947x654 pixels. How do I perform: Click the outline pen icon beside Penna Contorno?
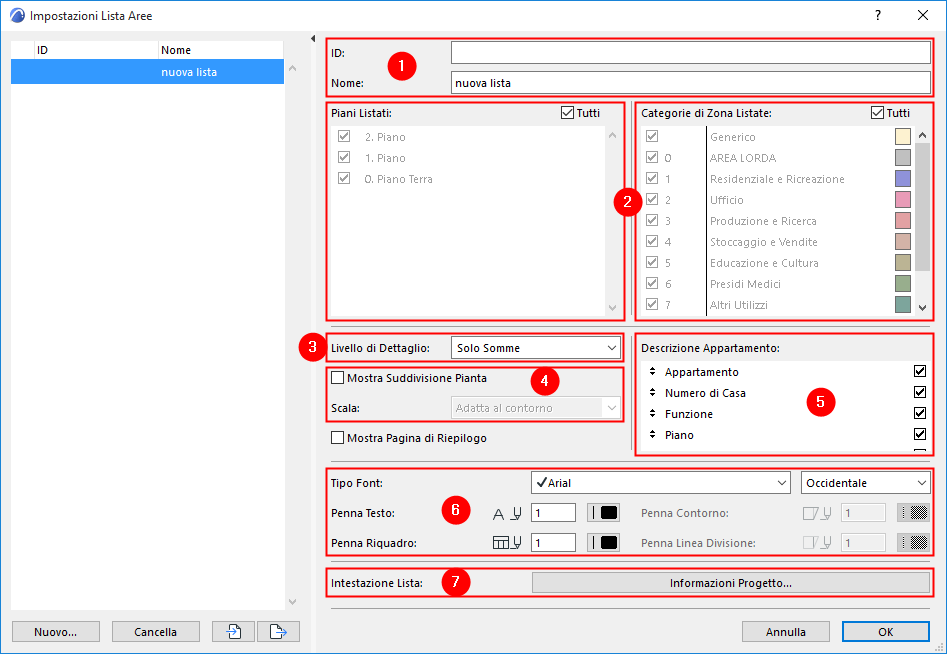coord(817,513)
